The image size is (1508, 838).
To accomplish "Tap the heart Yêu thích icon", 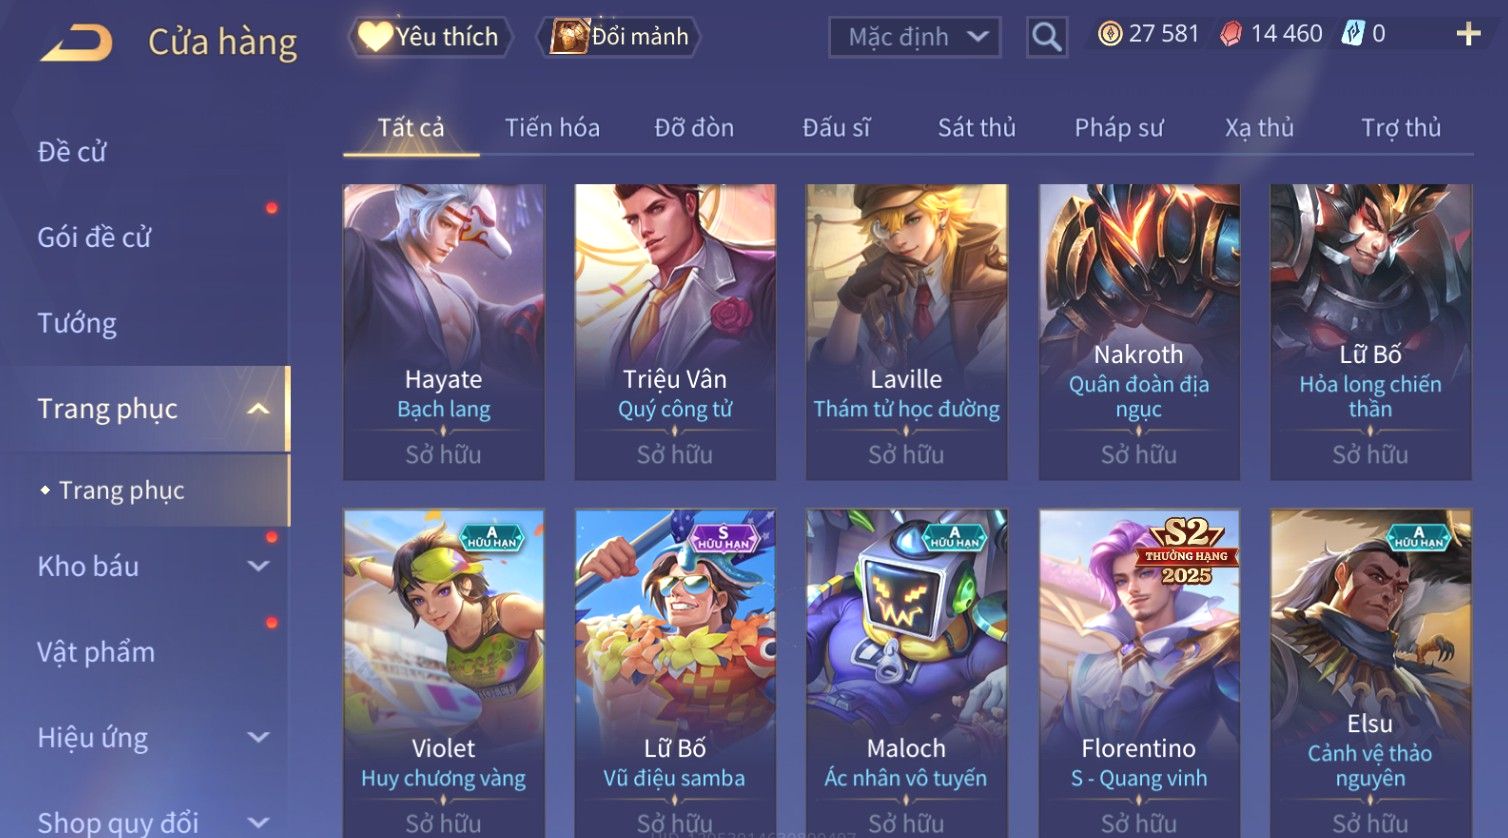I will [x=374, y=37].
